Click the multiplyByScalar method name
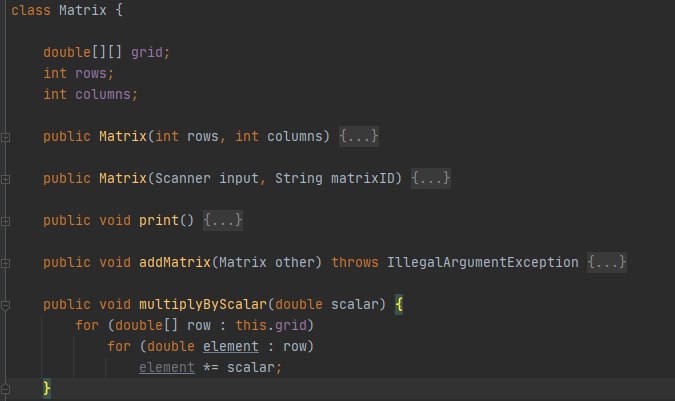The width and height of the screenshot is (675, 401). click(x=203, y=304)
